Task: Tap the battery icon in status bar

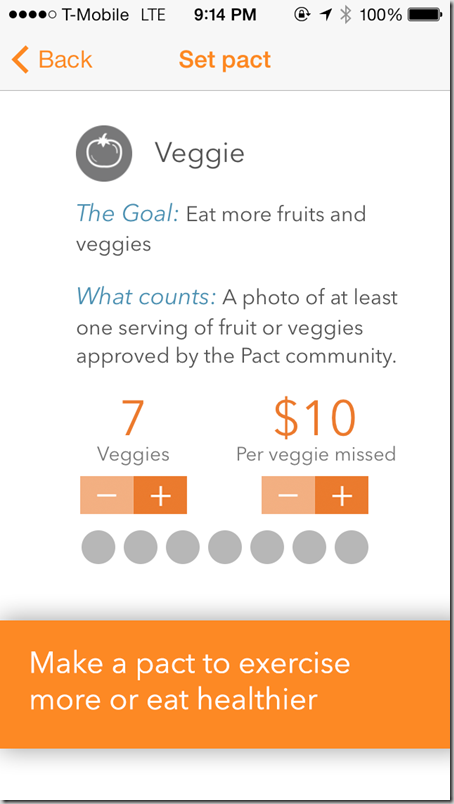Action: tap(426, 15)
